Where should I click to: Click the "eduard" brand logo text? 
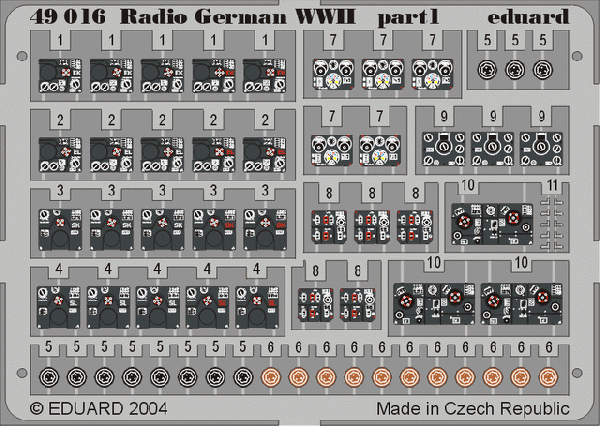point(528,17)
